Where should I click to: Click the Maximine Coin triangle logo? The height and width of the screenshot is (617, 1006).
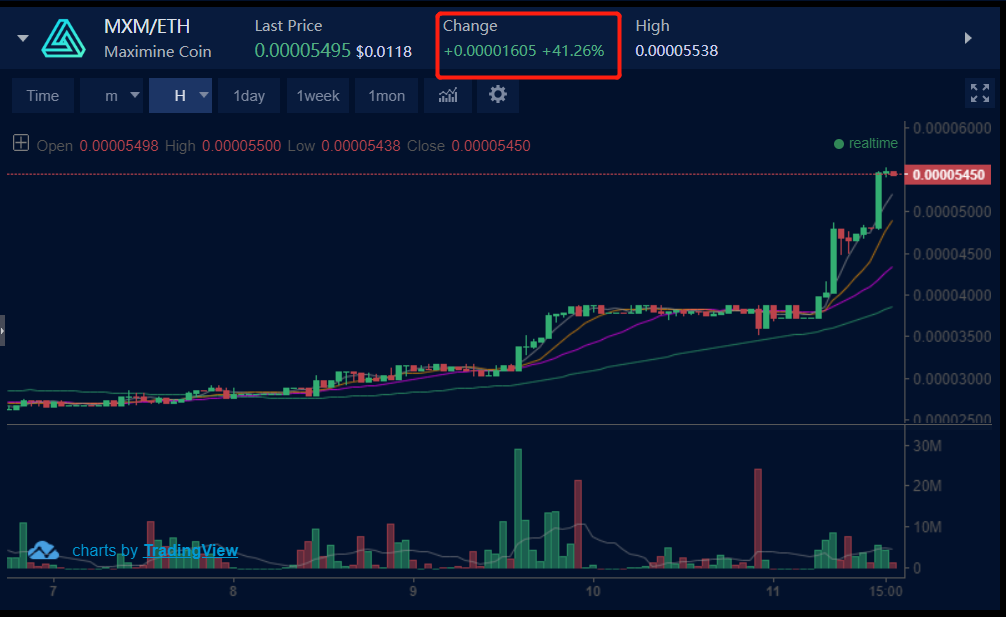pyautogui.click(x=64, y=38)
